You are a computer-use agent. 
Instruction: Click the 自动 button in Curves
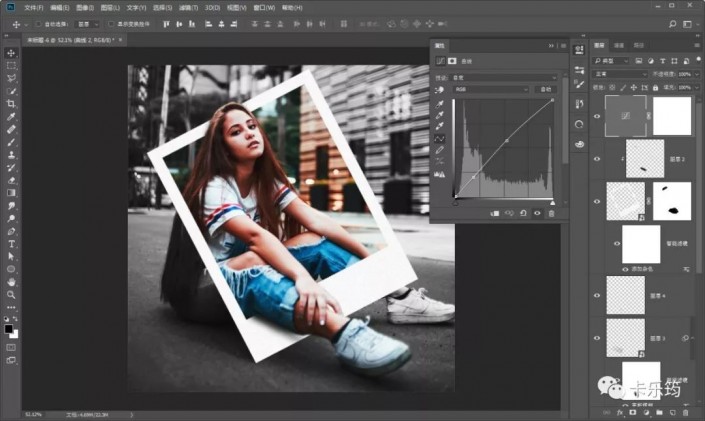[545, 90]
